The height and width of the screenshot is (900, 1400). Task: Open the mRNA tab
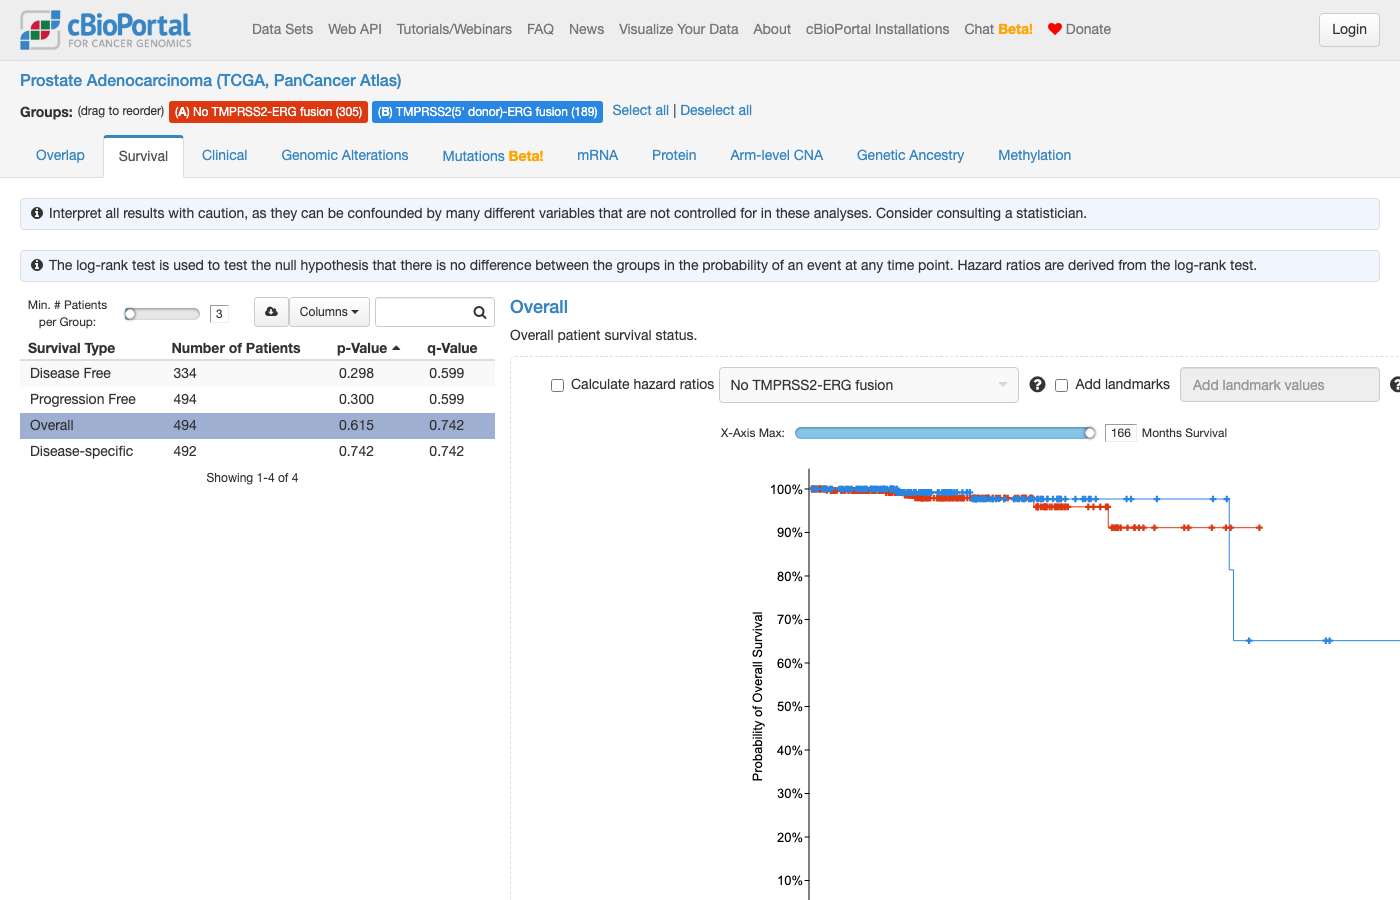pos(598,155)
